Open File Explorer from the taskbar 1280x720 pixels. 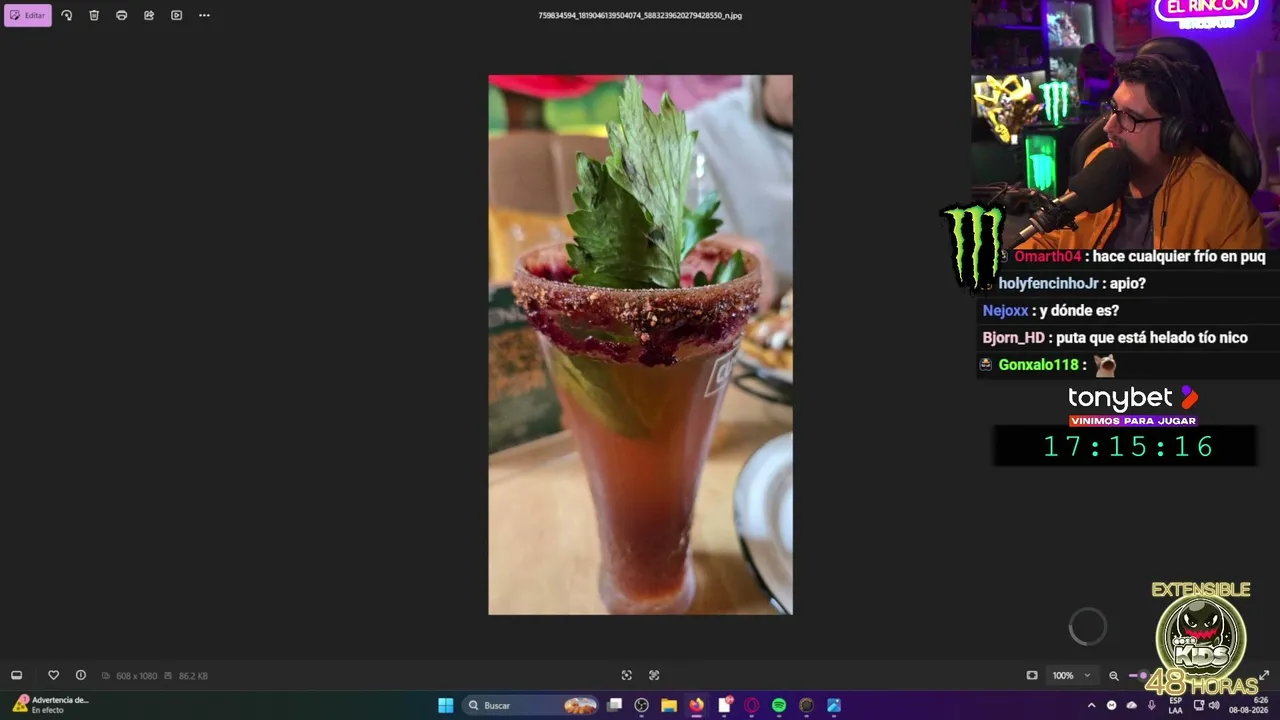pyautogui.click(x=669, y=705)
